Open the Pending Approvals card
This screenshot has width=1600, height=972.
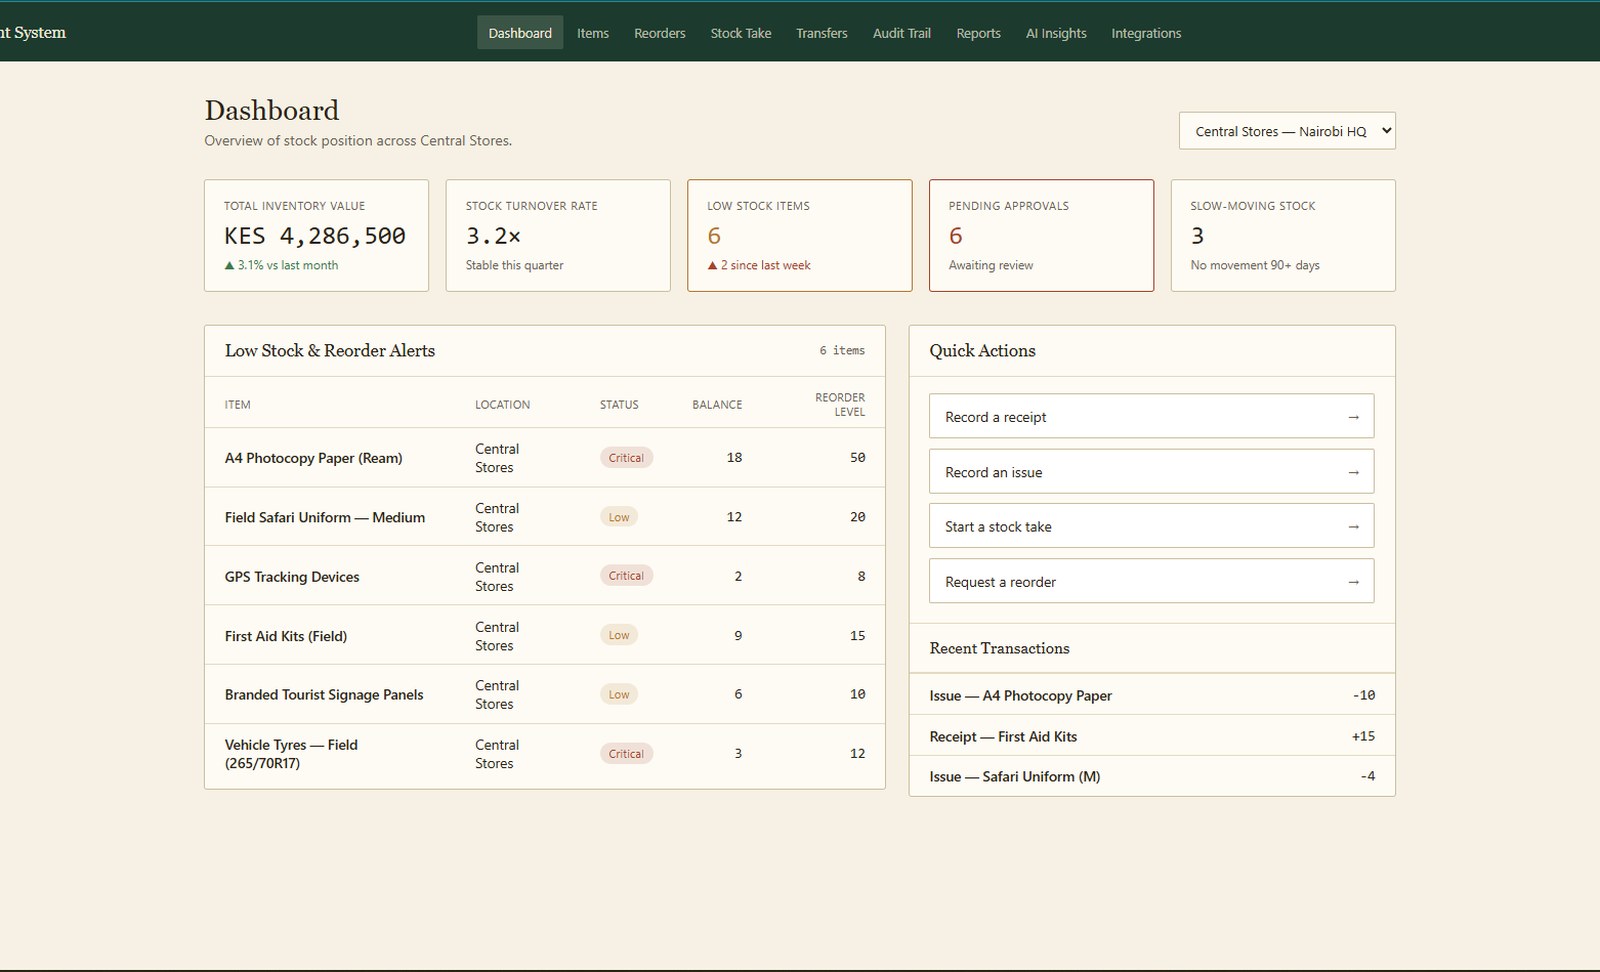pos(1041,236)
